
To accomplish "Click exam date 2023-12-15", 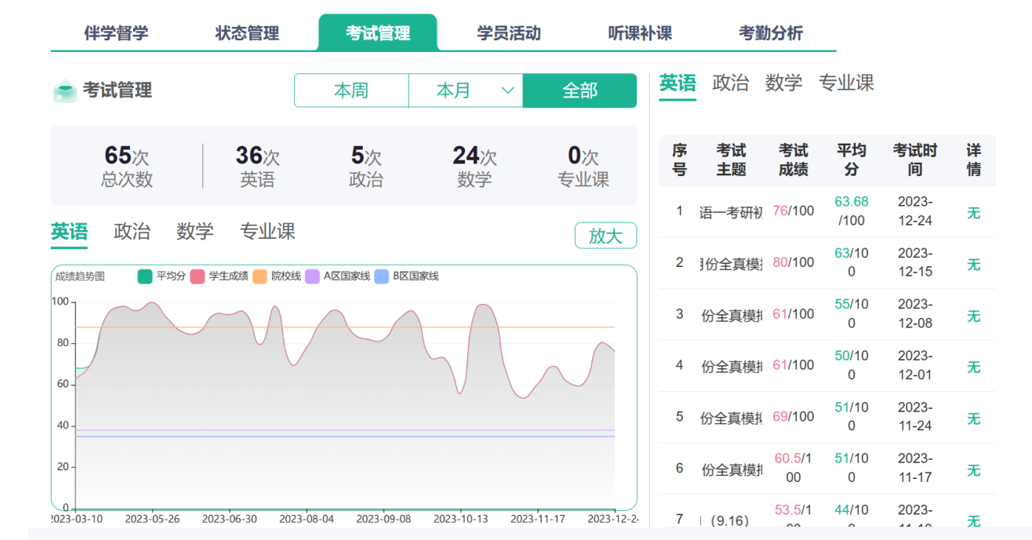I will pos(915,262).
